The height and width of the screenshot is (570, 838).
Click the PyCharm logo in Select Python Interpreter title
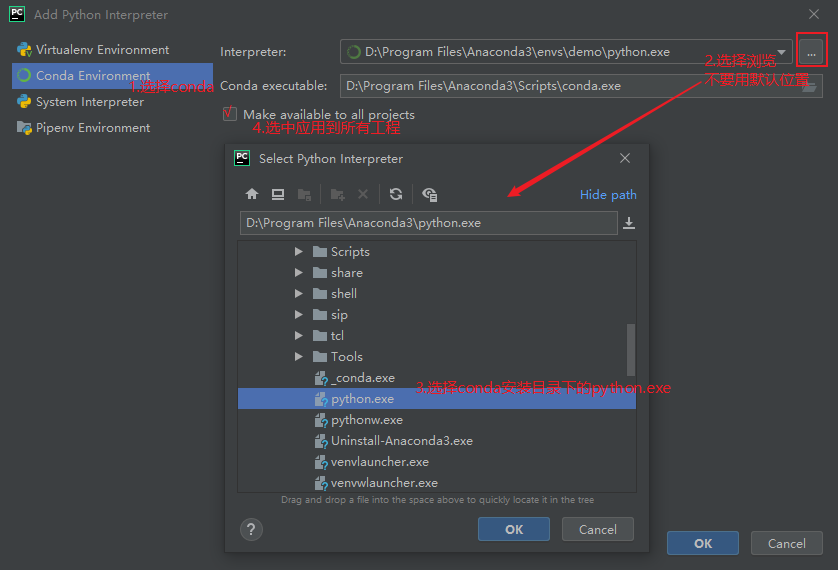click(242, 158)
